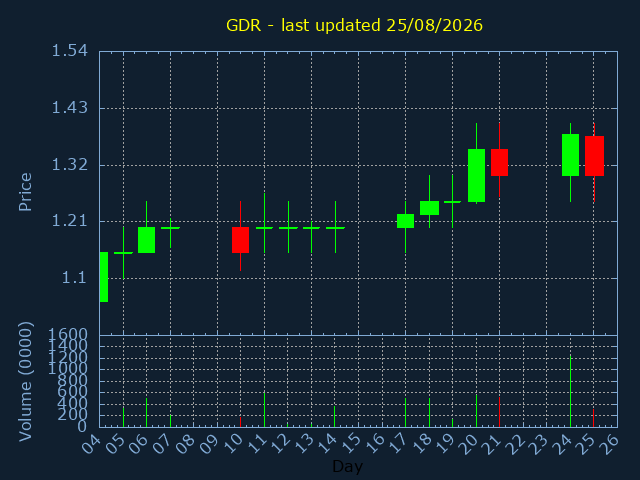This screenshot has height=480, width=640.
Task: Click the doji candle on day 19
Action: 452,202
